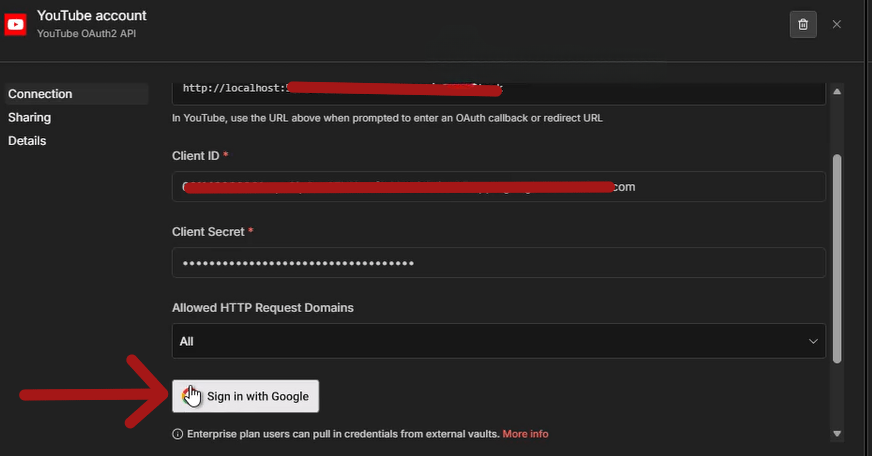This screenshot has height=456, width=872.
Task: Click the YouTube account title text
Action: coord(92,16)
